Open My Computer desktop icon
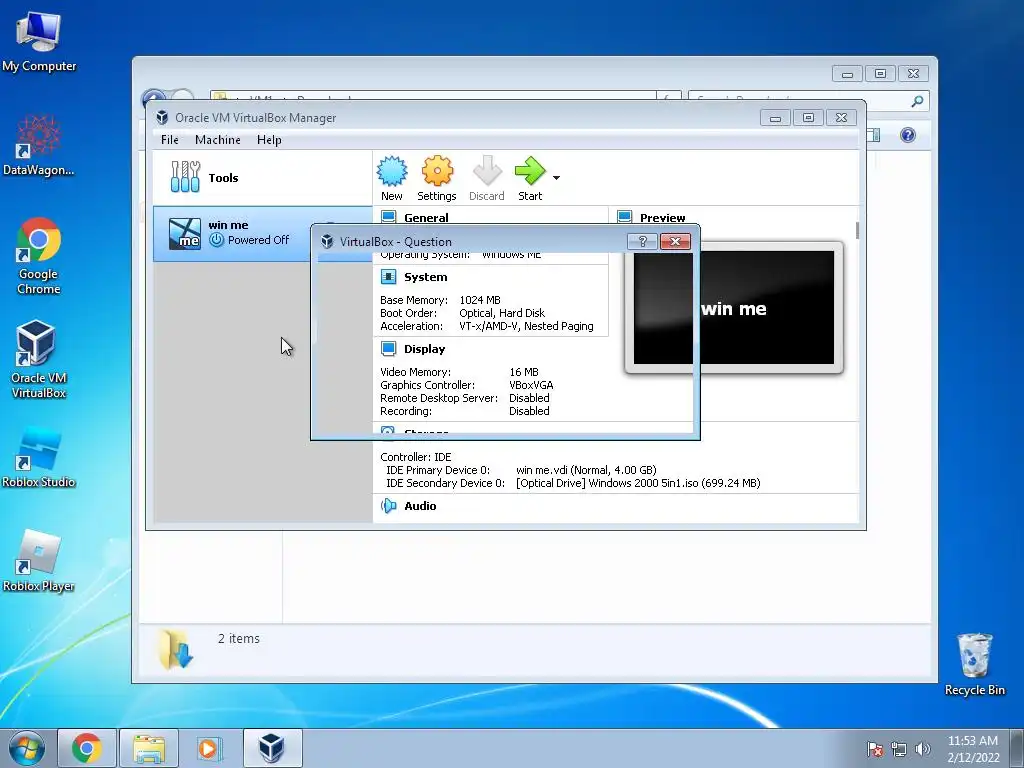 (x=39, y=42)
